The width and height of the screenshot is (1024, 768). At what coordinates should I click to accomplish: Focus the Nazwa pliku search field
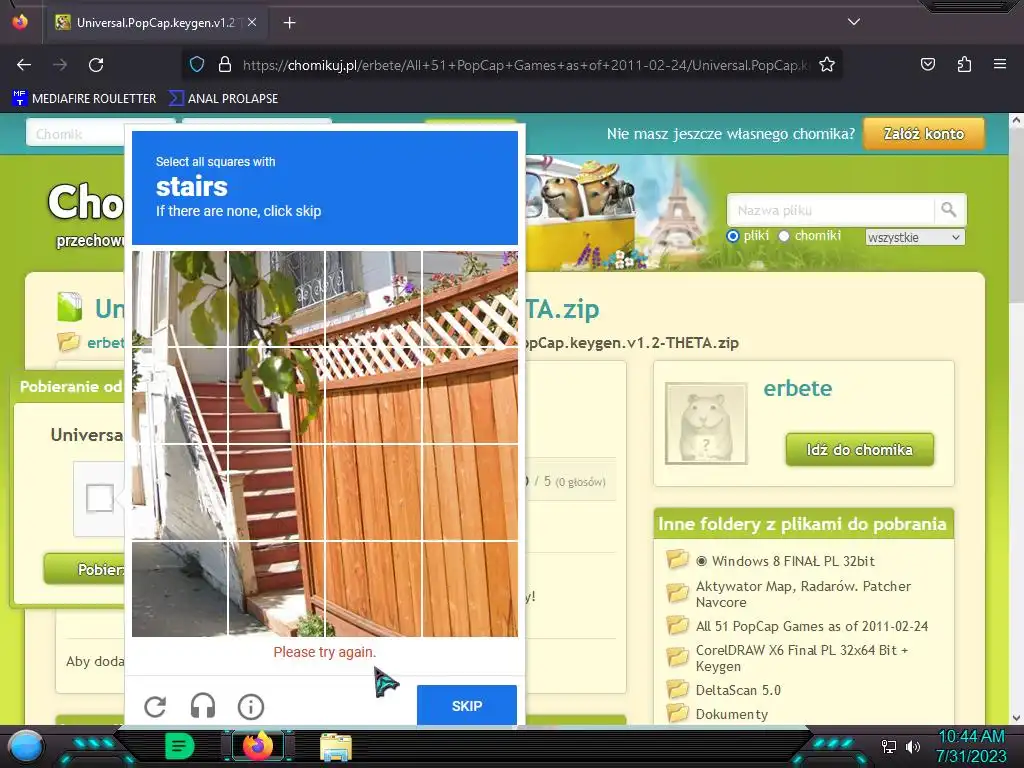(x=830, y=210)
